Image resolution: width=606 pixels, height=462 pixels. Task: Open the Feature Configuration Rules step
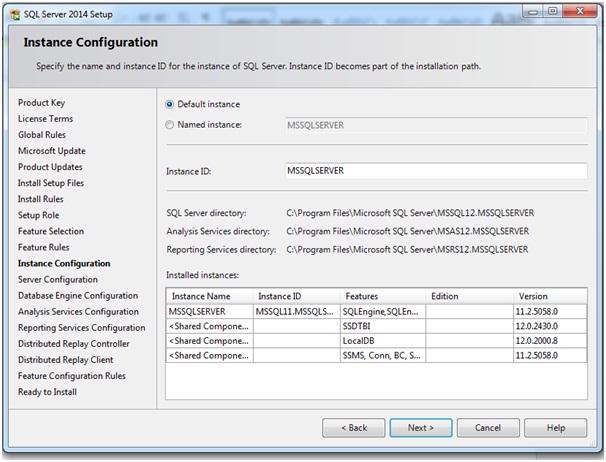click(x=71, y=376)
